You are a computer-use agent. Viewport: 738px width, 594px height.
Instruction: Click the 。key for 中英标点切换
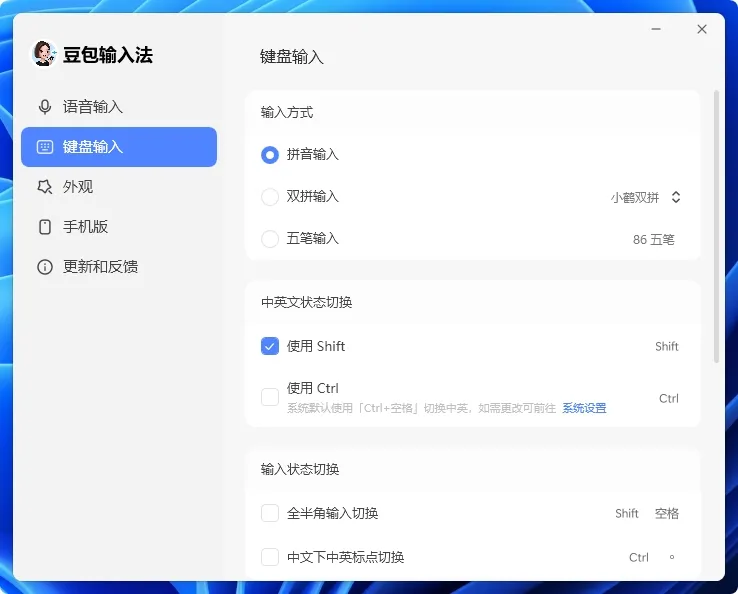(x=672, y=557)
